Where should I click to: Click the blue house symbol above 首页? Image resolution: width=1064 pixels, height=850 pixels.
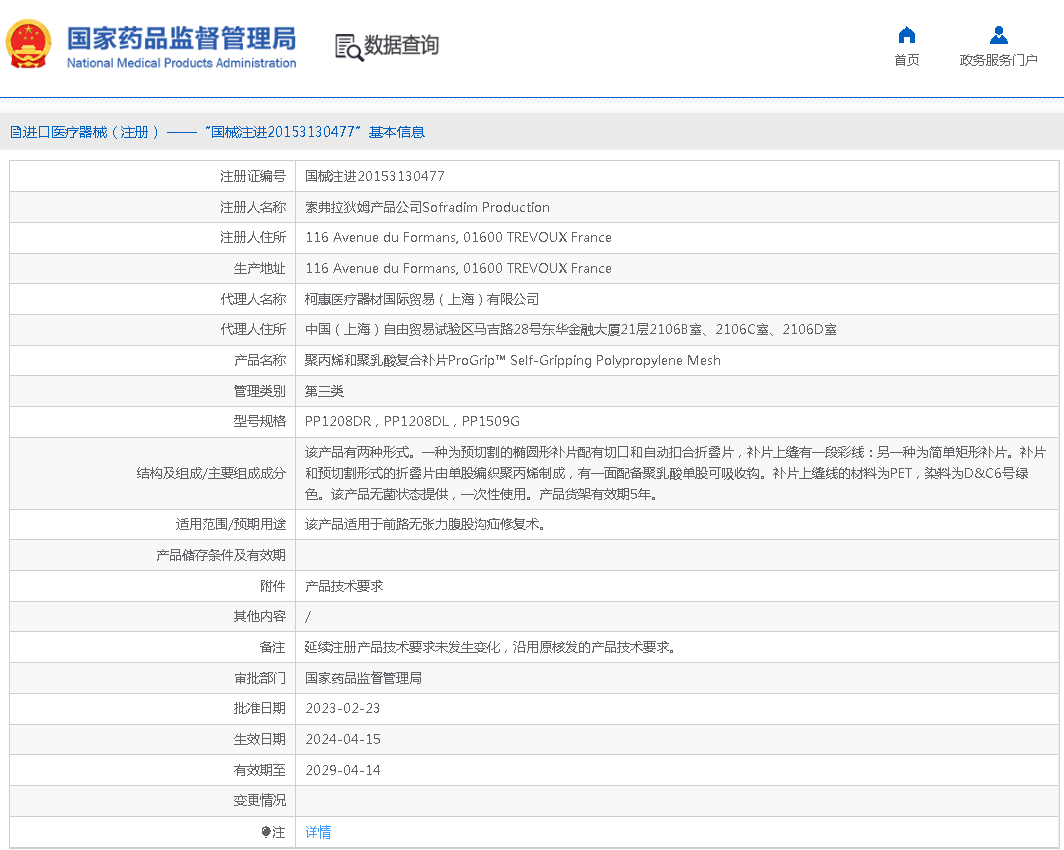[x=906, y=34]
